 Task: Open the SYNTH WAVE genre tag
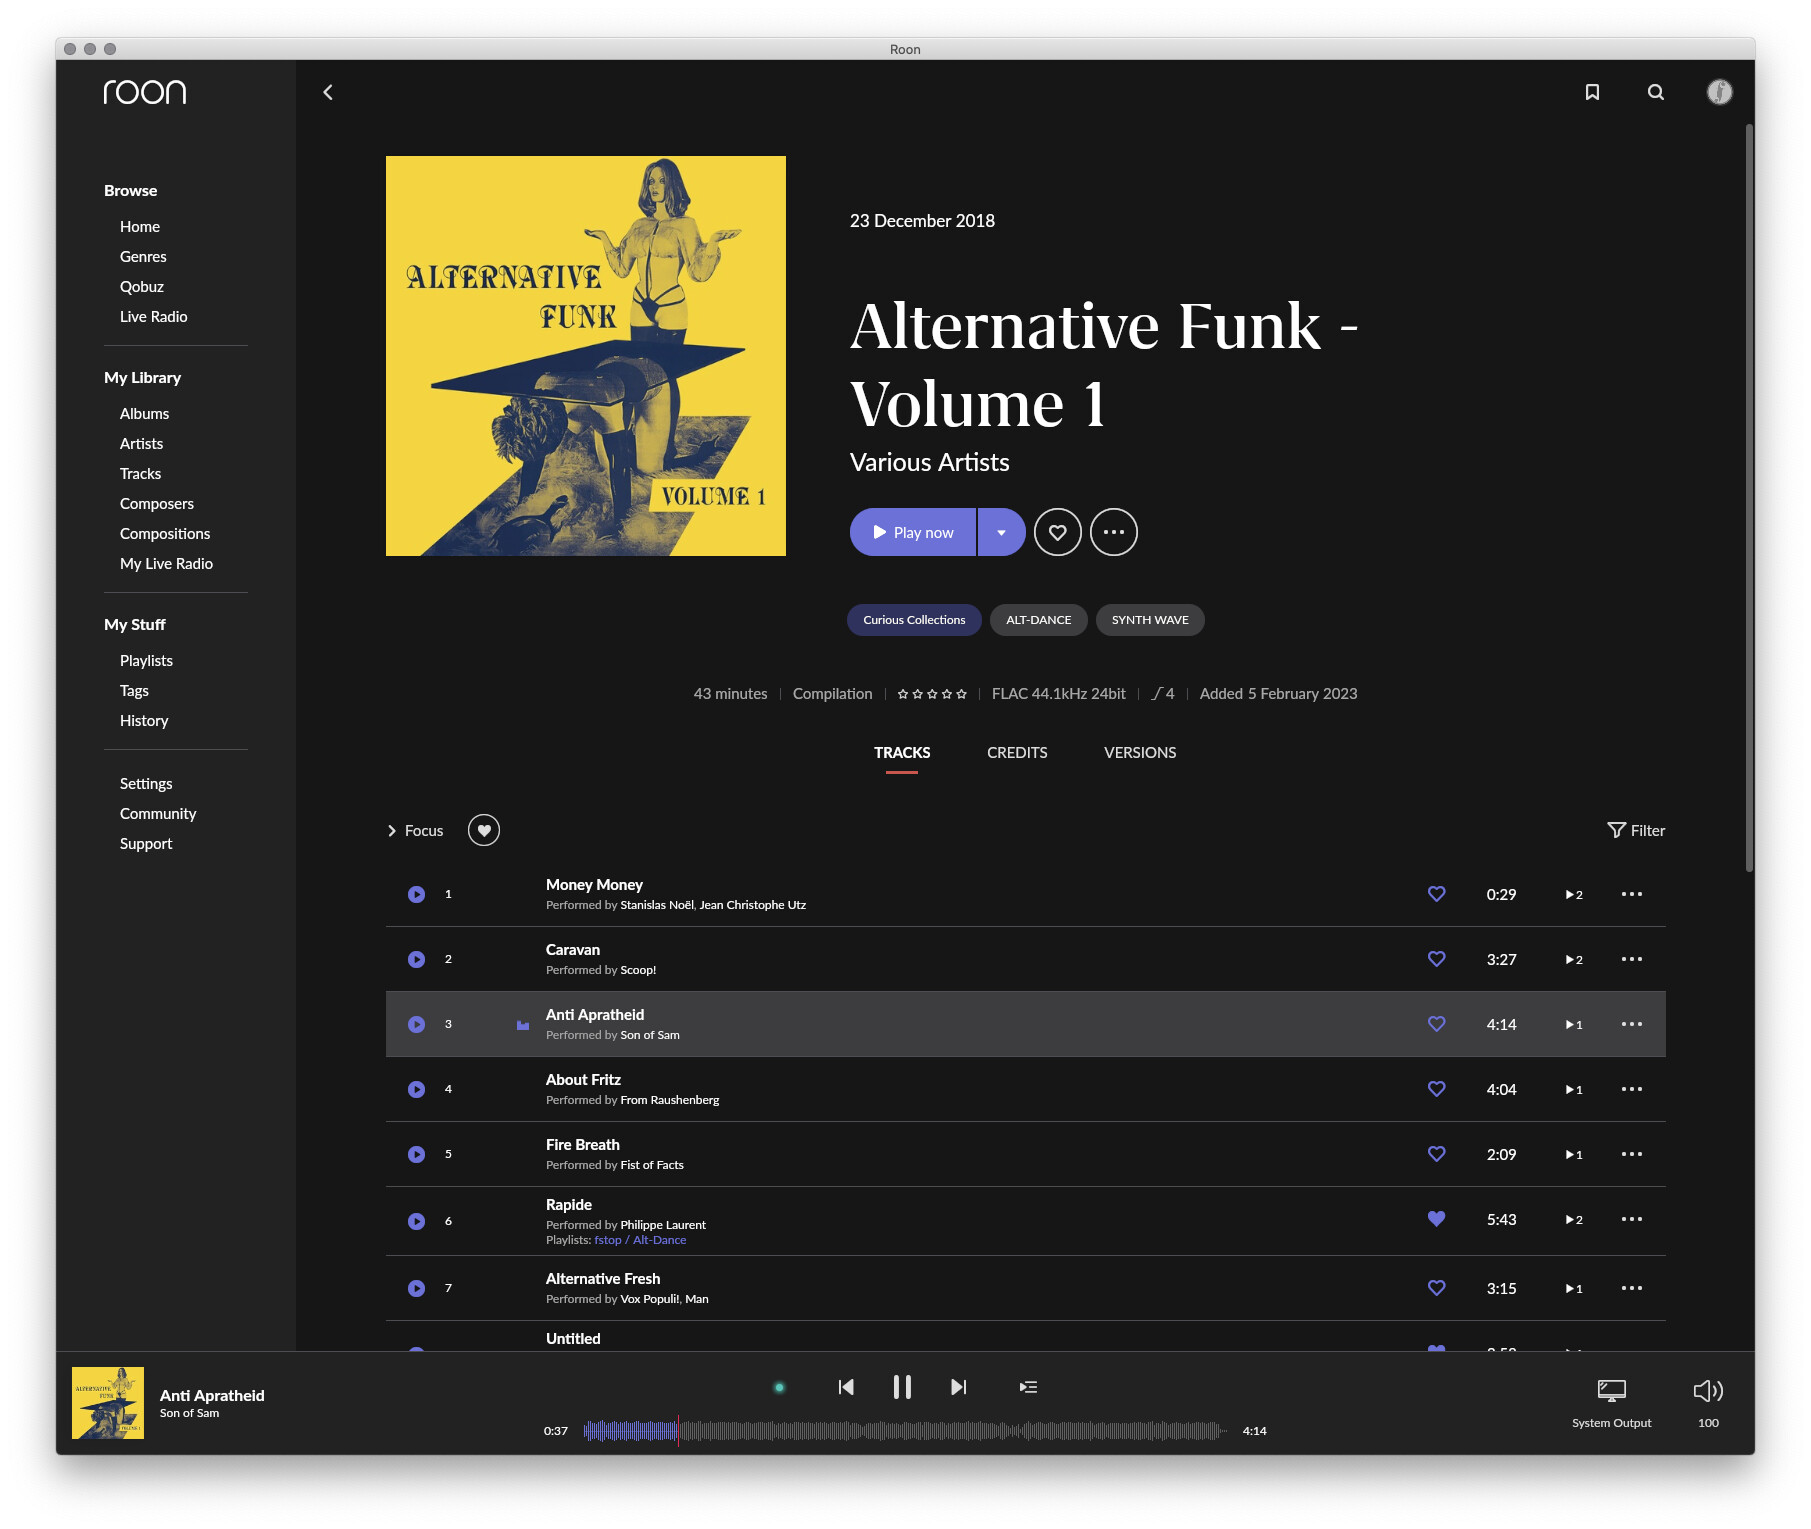point(1150,620)
